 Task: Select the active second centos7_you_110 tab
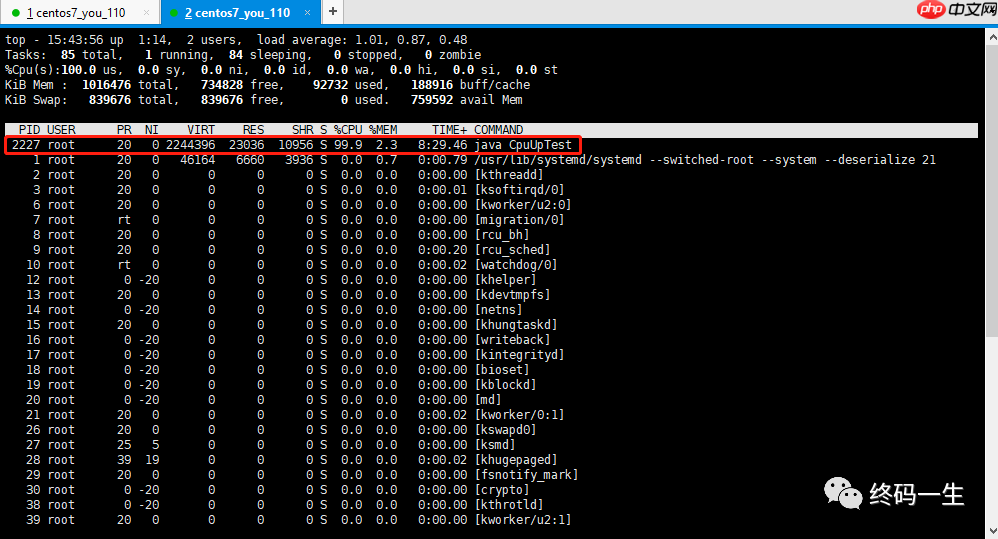point(237,13)
